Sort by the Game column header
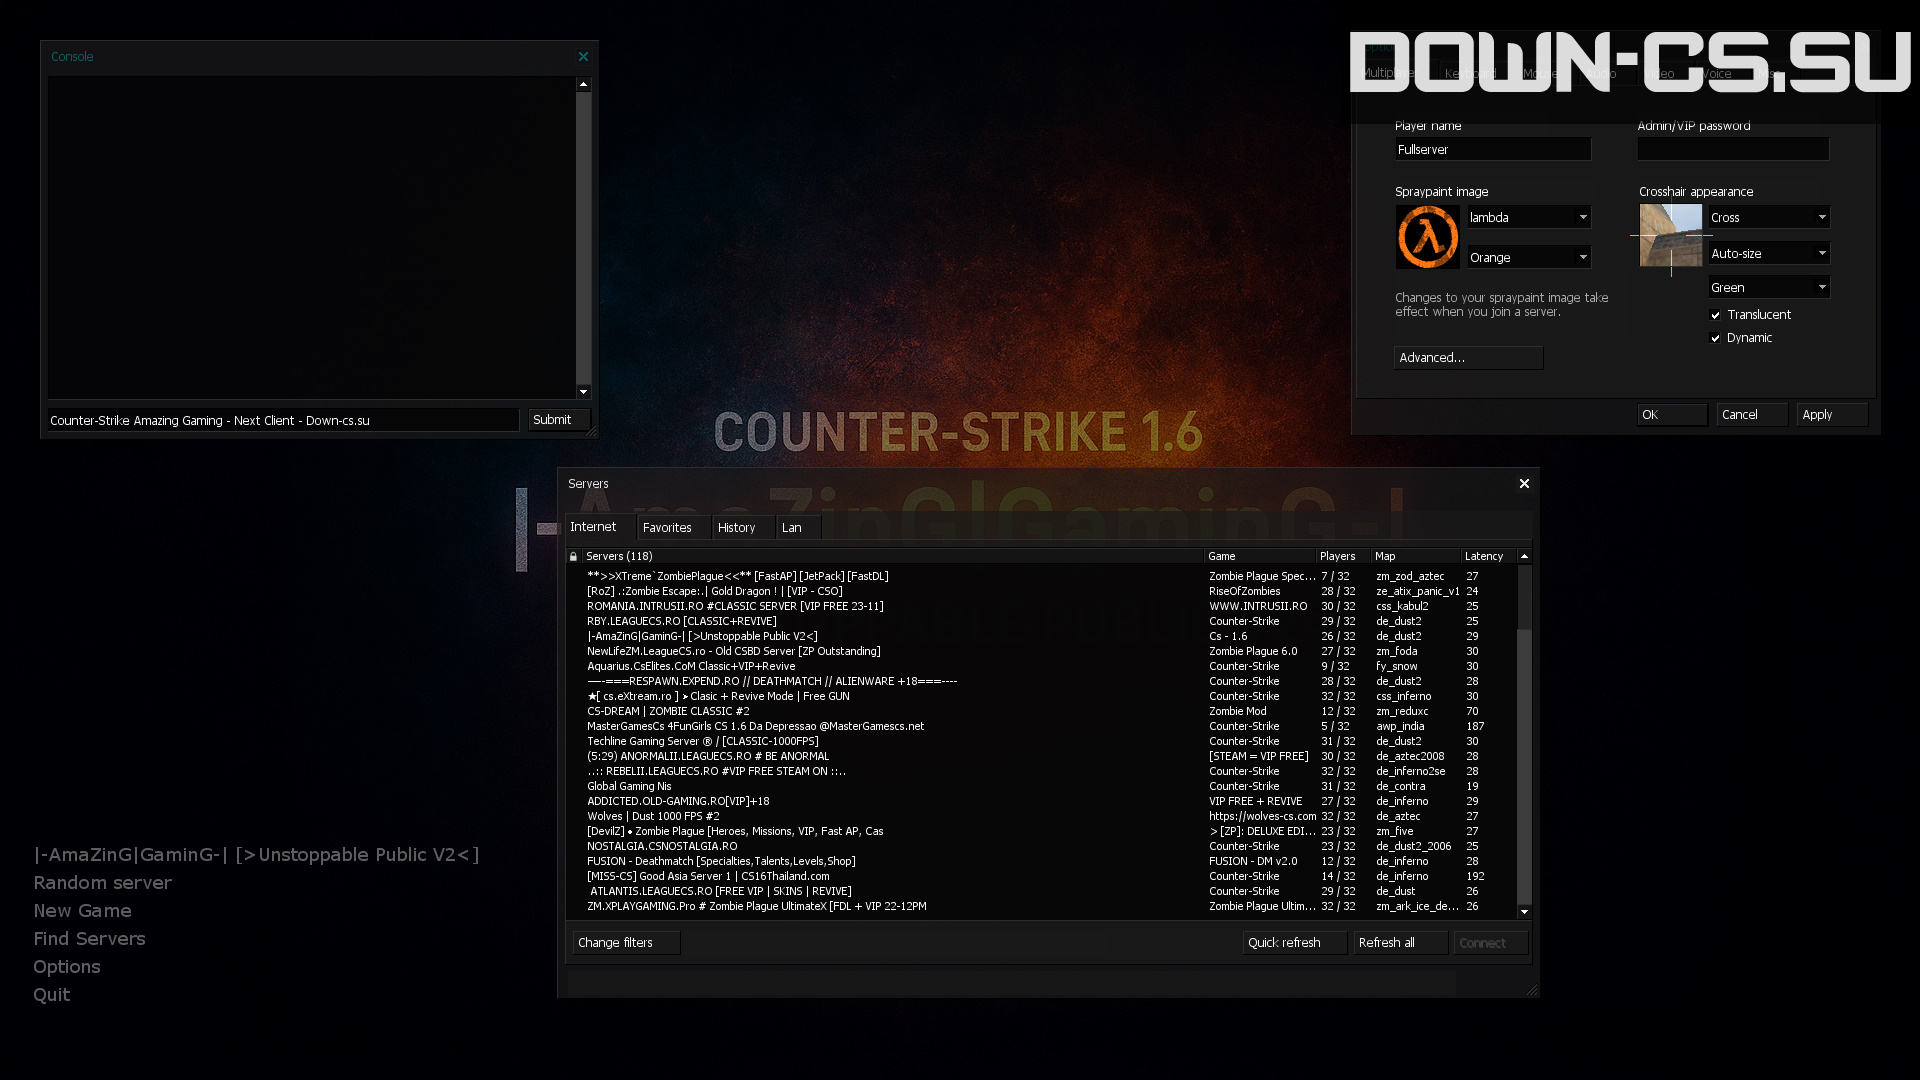Screen dimensions: 1920x1080 tap(1259, 556)
